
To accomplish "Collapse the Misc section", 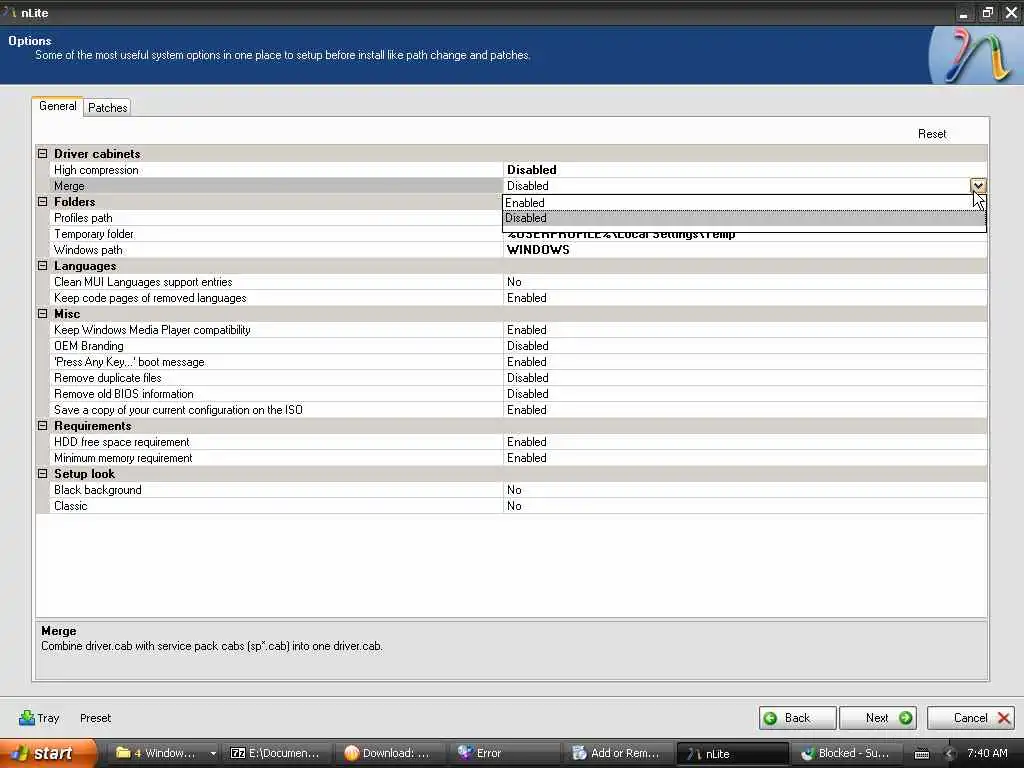I will (x=42, y=313).
